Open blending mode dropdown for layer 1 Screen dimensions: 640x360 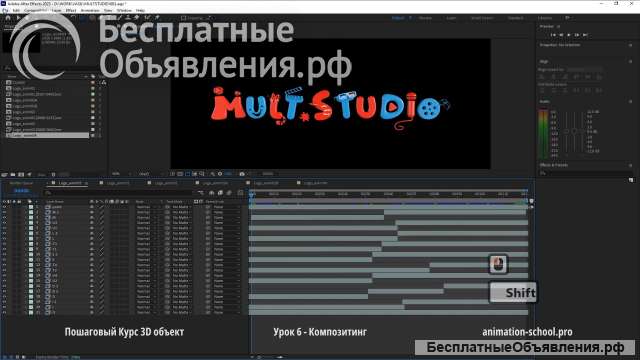tap(147, 207)
